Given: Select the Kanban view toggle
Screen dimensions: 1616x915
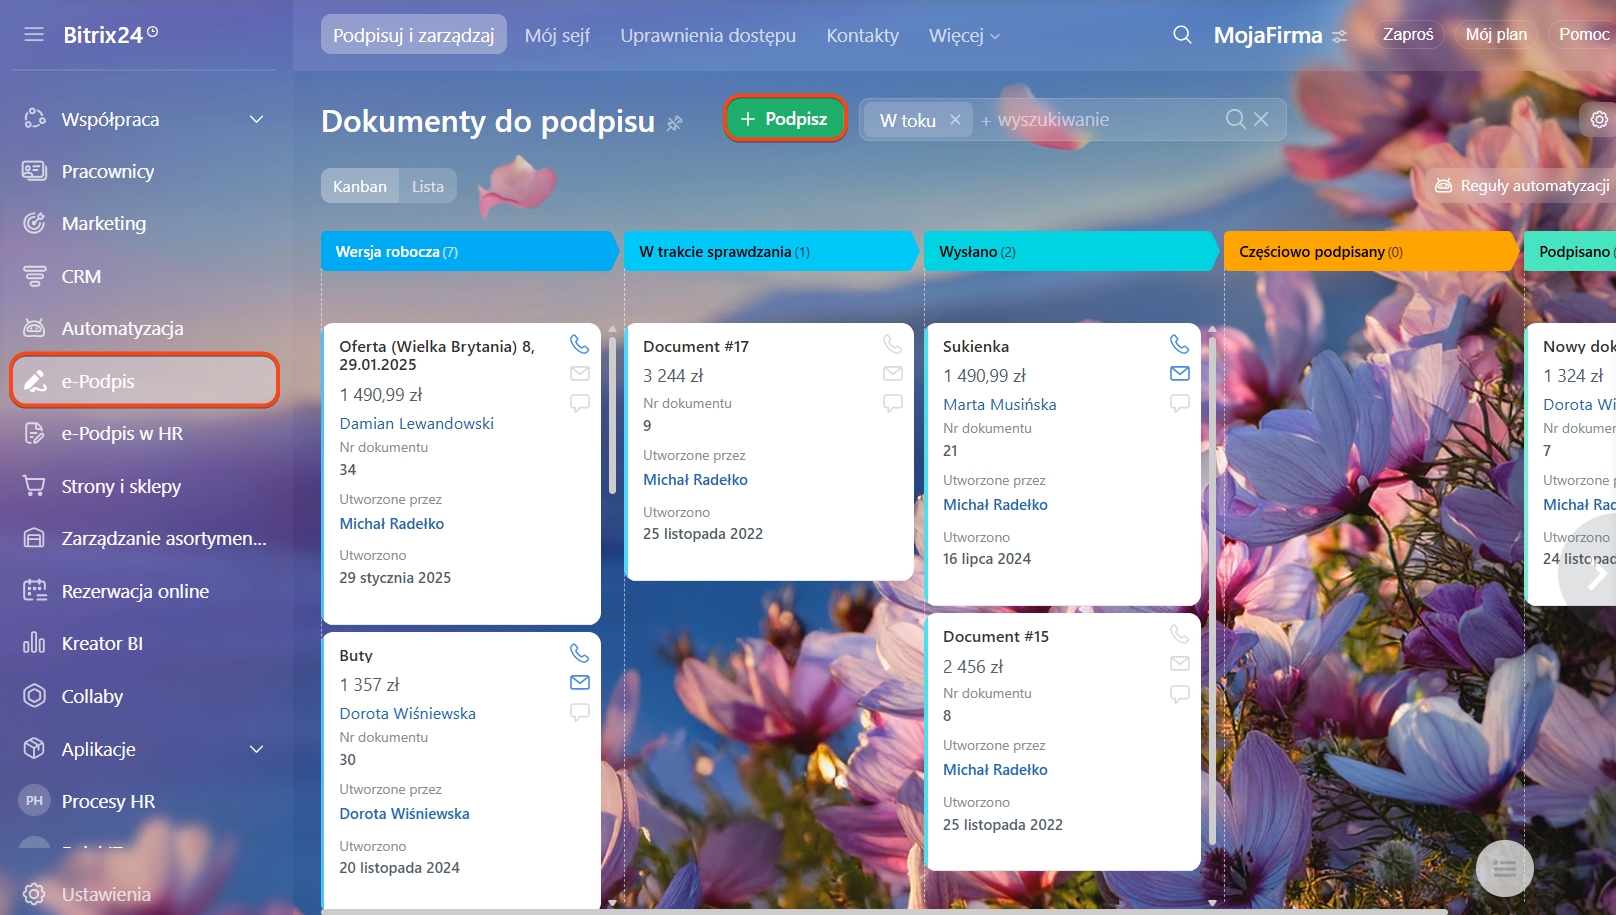Looking at the screenshot, I should click(359, 186).
